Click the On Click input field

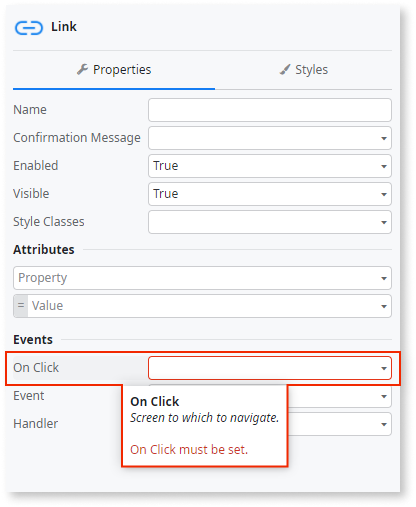tap(270, 368)
